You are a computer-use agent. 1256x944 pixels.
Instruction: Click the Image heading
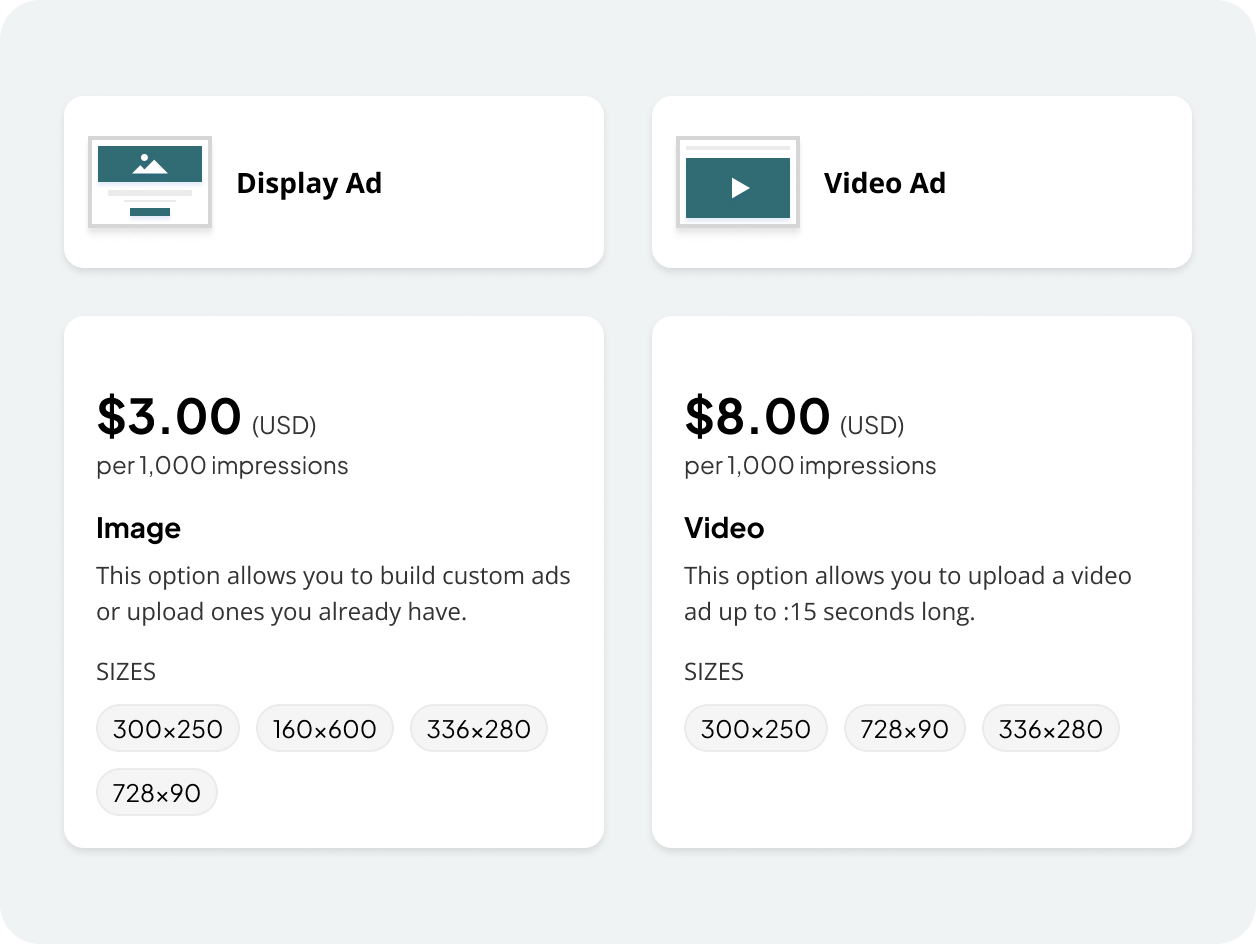click(138, 528)
